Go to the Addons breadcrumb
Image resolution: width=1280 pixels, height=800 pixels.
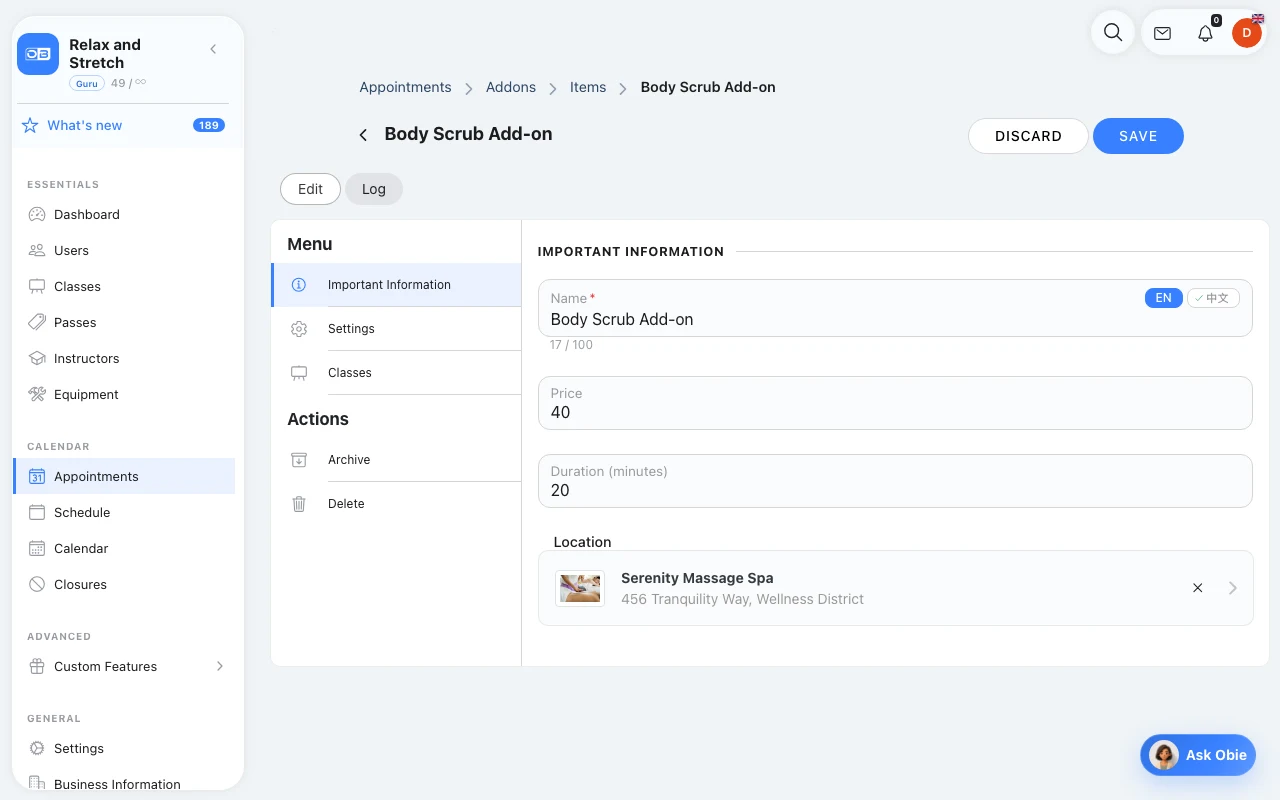coord(511,87)
